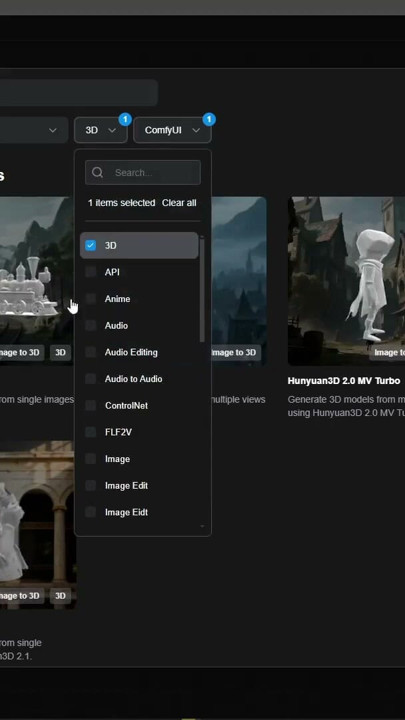Click the 3D tag on statue thumbnail

61,596
